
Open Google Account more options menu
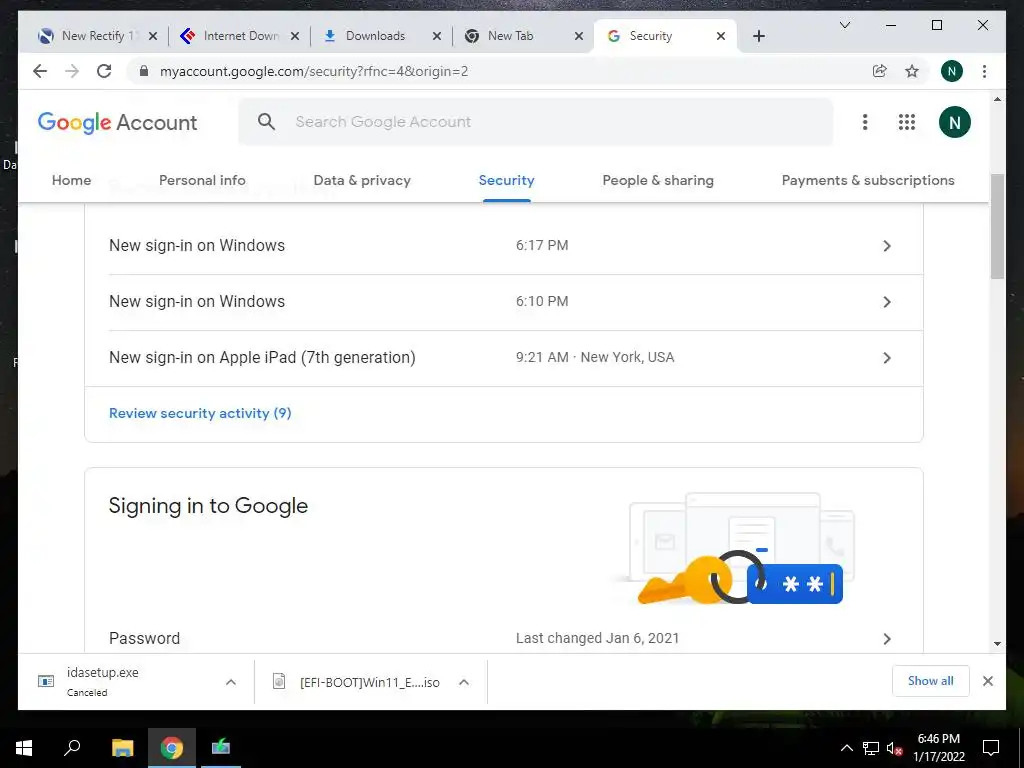point(865,122)
